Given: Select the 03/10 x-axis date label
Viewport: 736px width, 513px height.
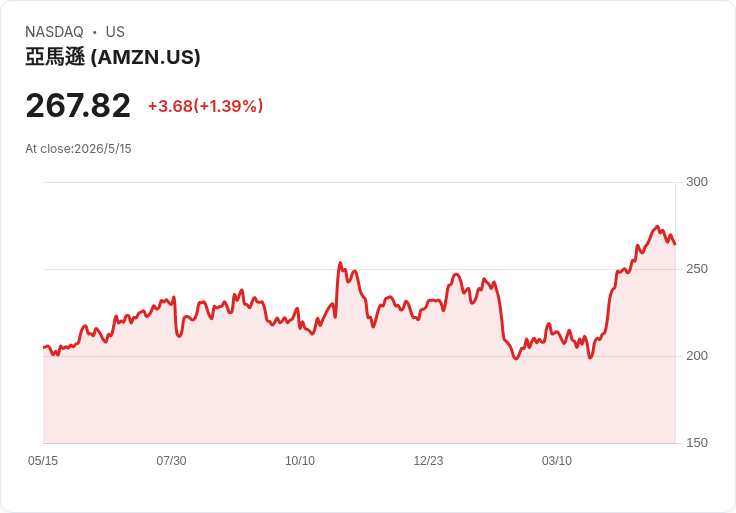Looking at the screenshot, I should click(x=557, y=460).
